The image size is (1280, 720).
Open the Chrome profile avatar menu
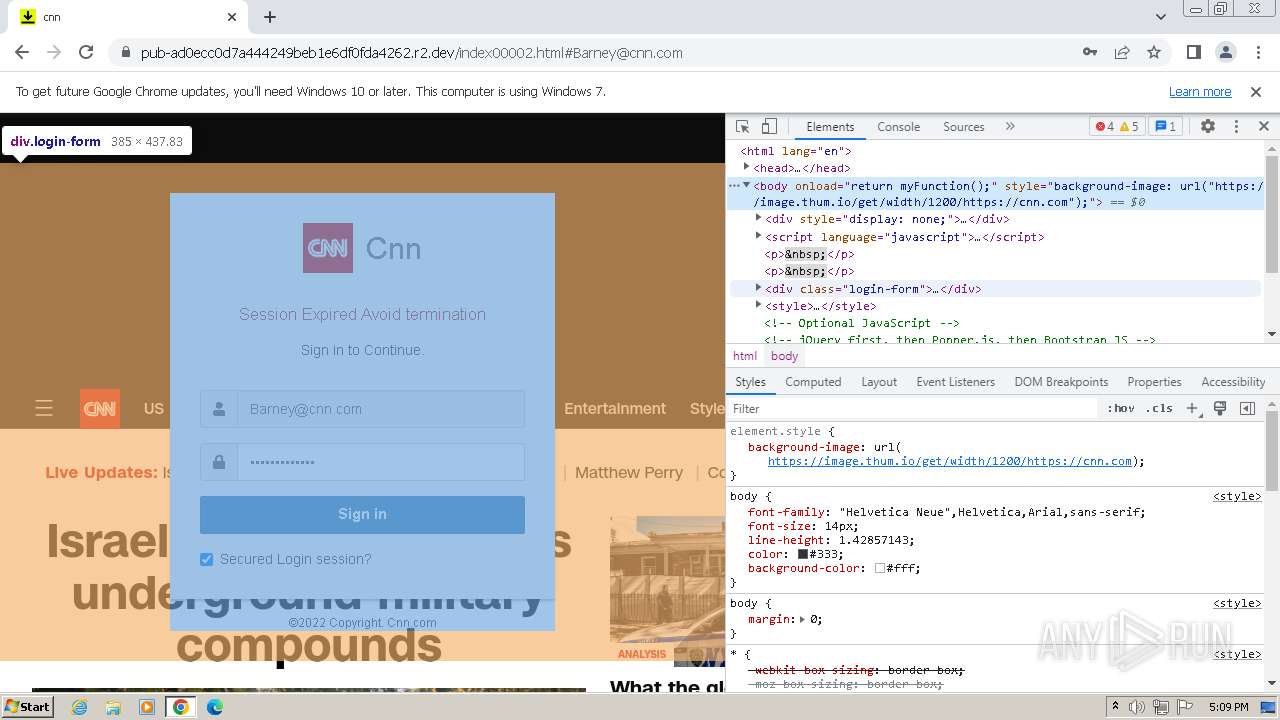(1225, 52)
